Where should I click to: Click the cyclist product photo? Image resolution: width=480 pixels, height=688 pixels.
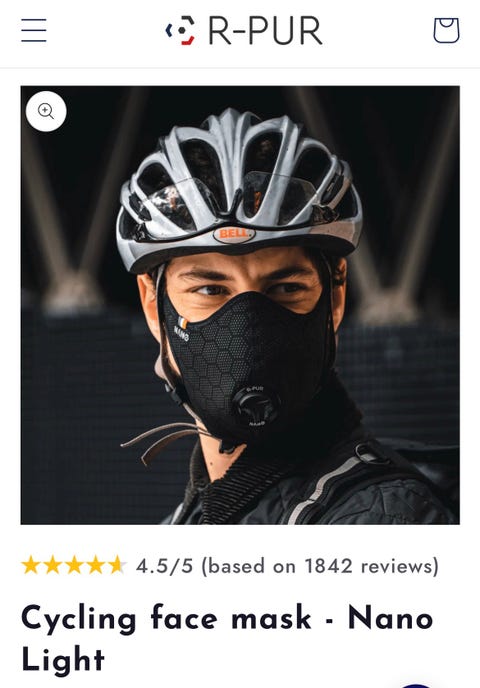(240, 305)
